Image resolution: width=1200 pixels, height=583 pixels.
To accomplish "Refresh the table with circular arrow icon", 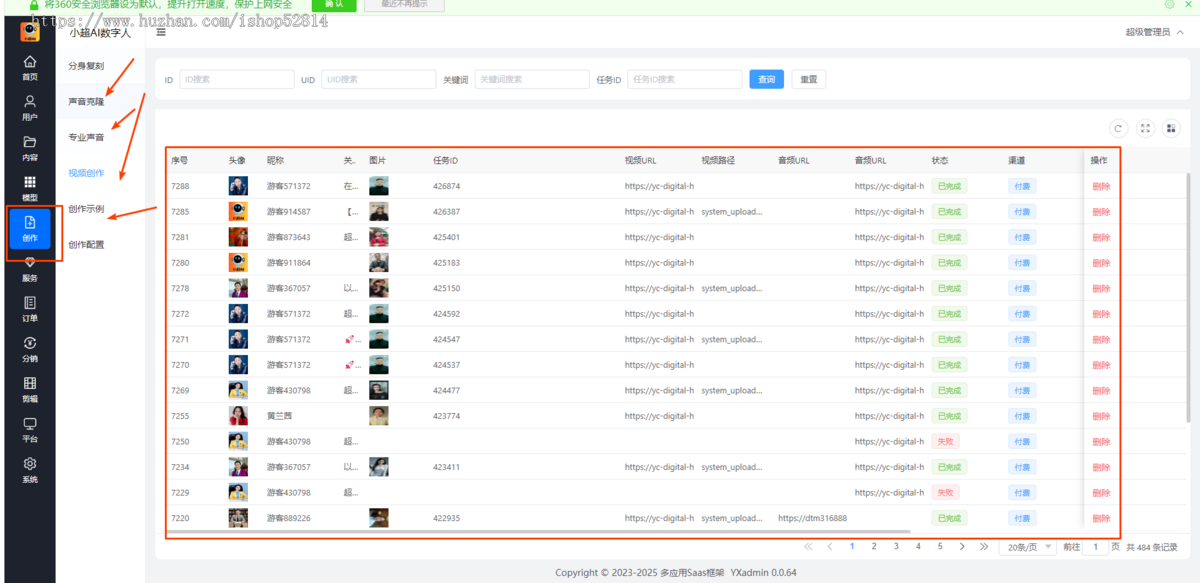I will point(1119,128).
